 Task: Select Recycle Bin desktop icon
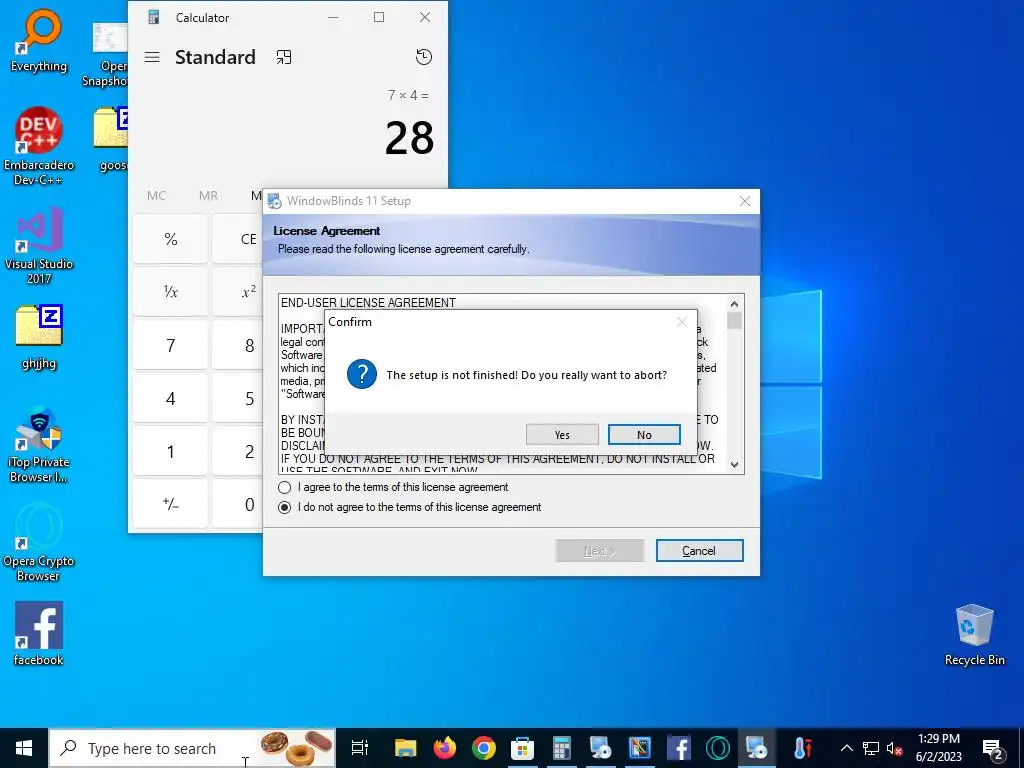[x=974, y=635]
